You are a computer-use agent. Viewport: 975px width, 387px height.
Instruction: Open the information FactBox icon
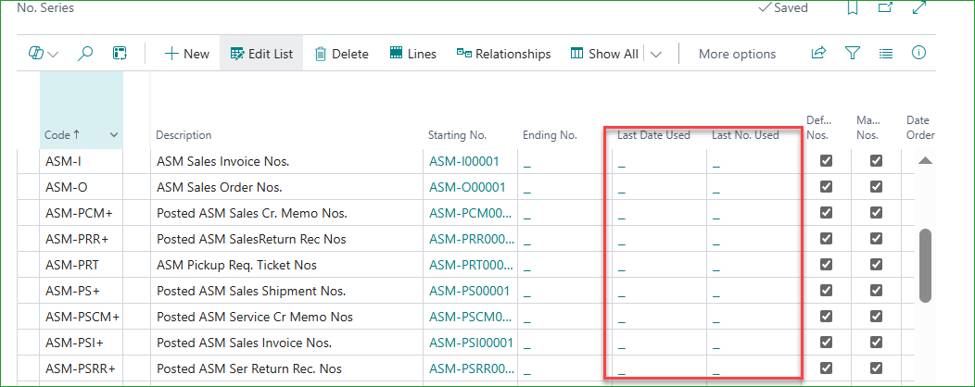[919, 53]
